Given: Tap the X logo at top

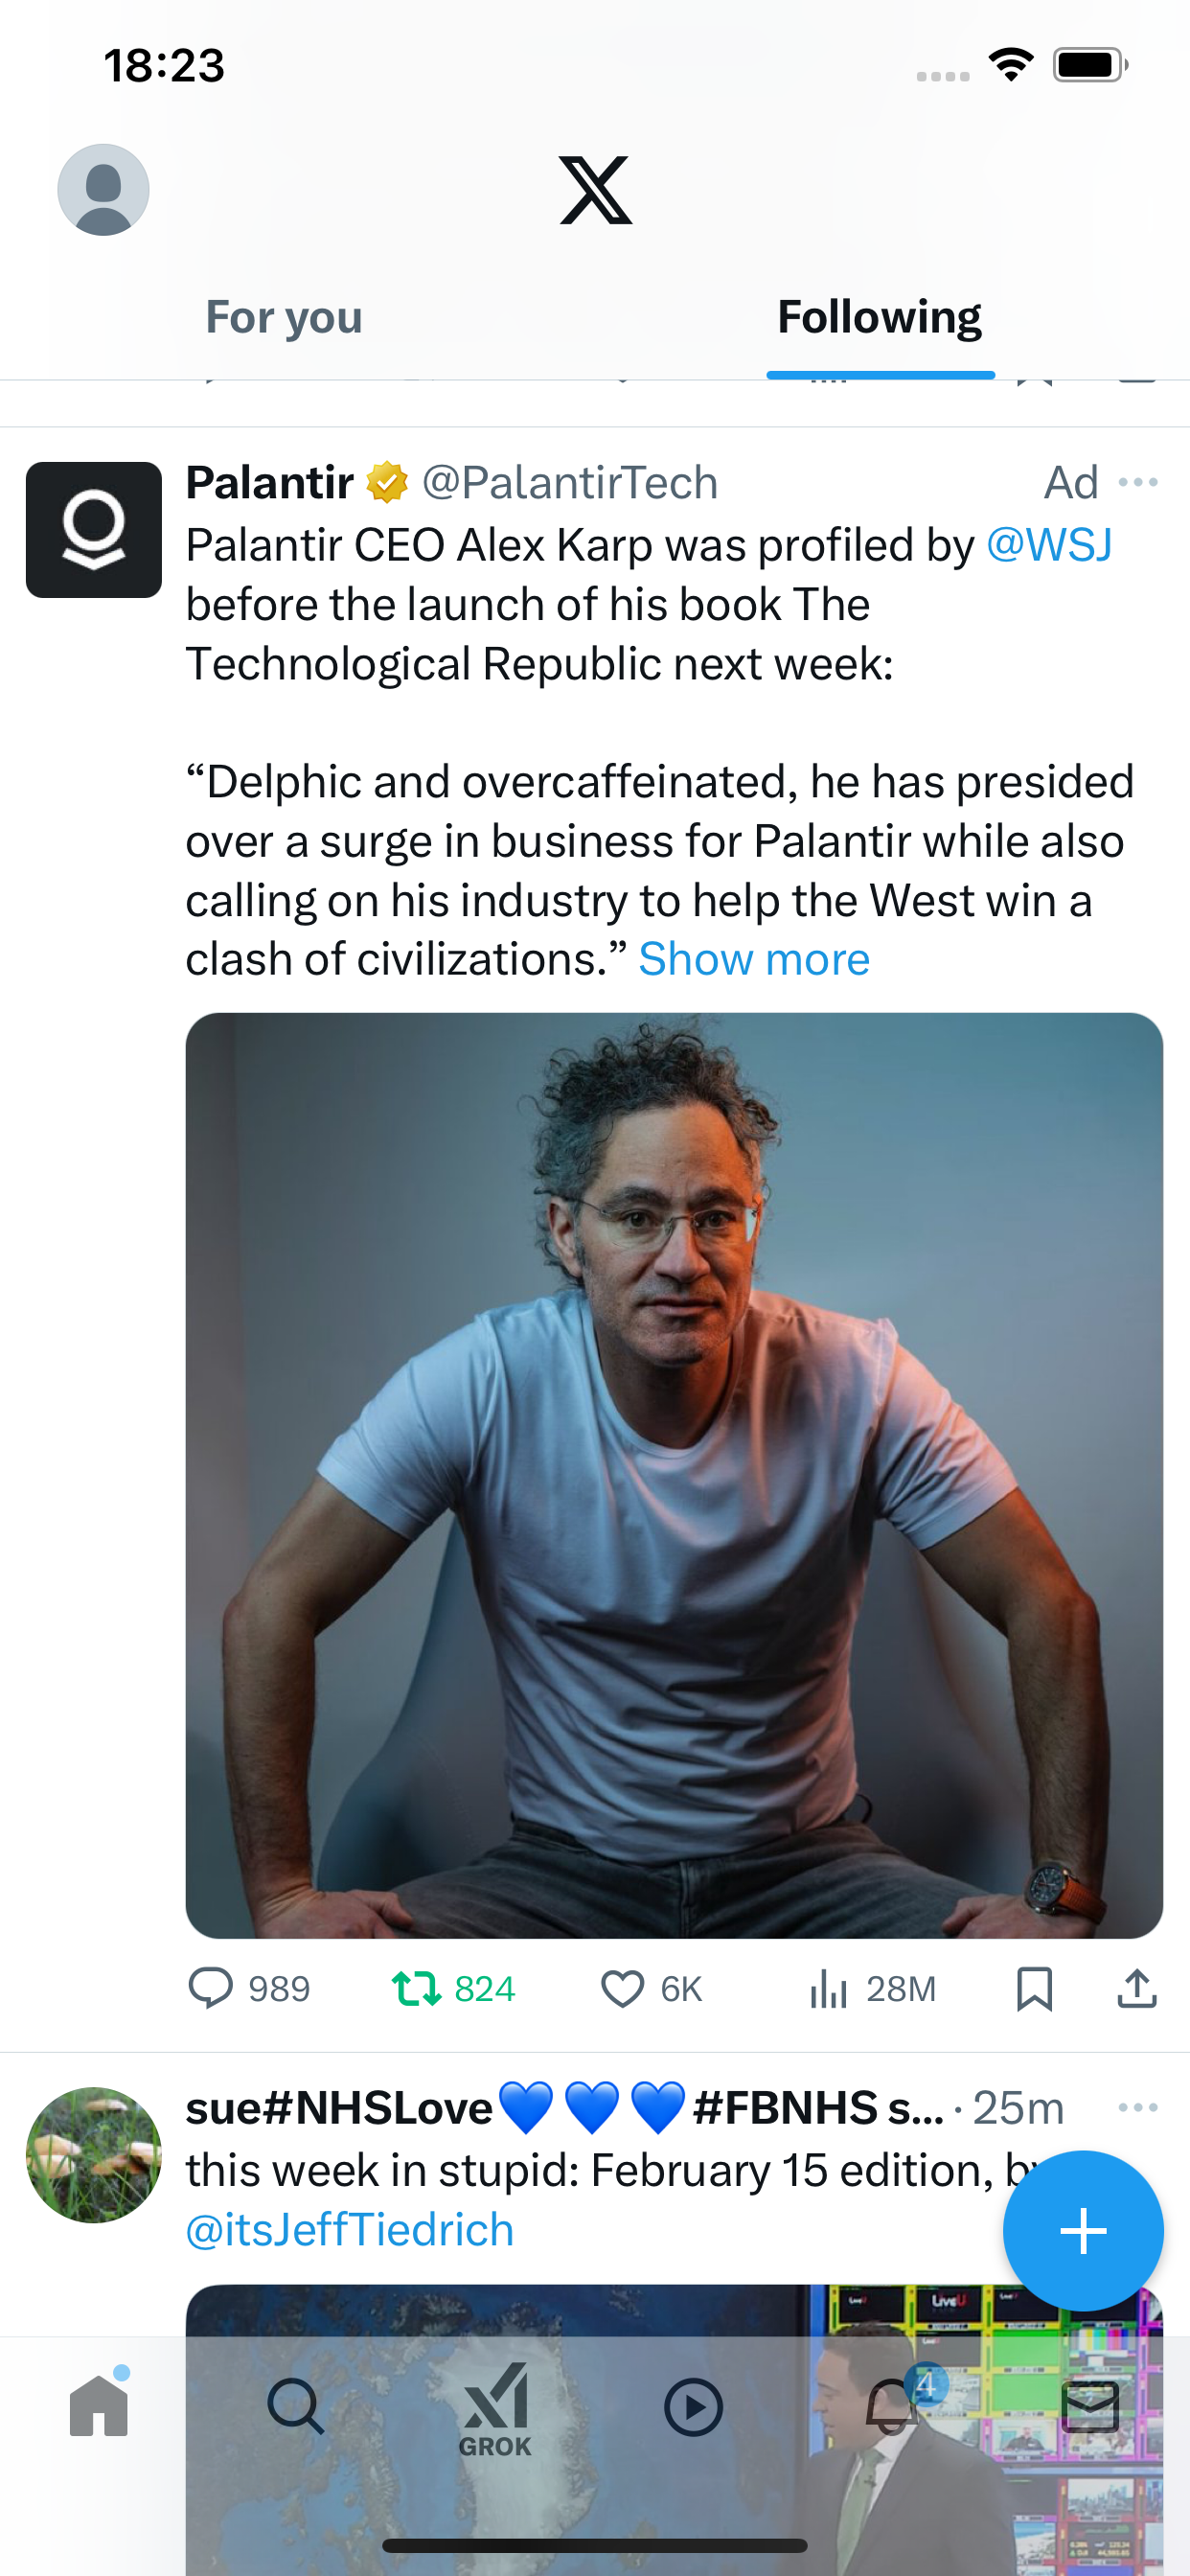Looking at the screenshot, I should (x=595, y=190).
